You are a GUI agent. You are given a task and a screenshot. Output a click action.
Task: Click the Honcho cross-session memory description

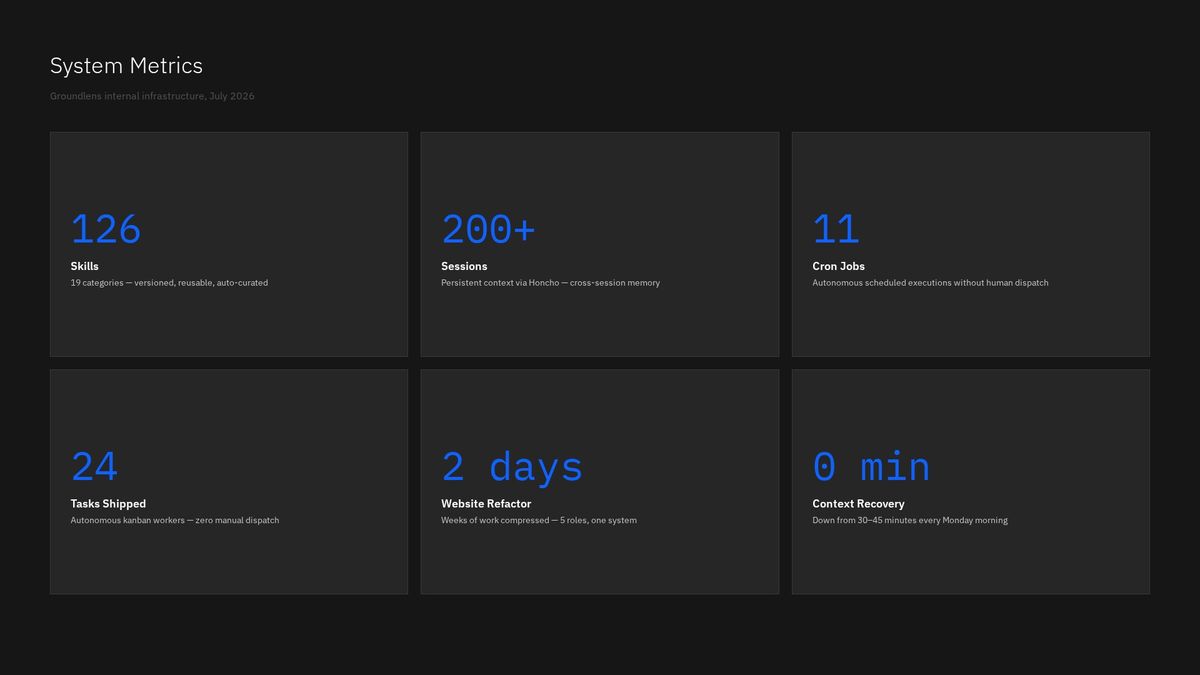tap(550, 283)
